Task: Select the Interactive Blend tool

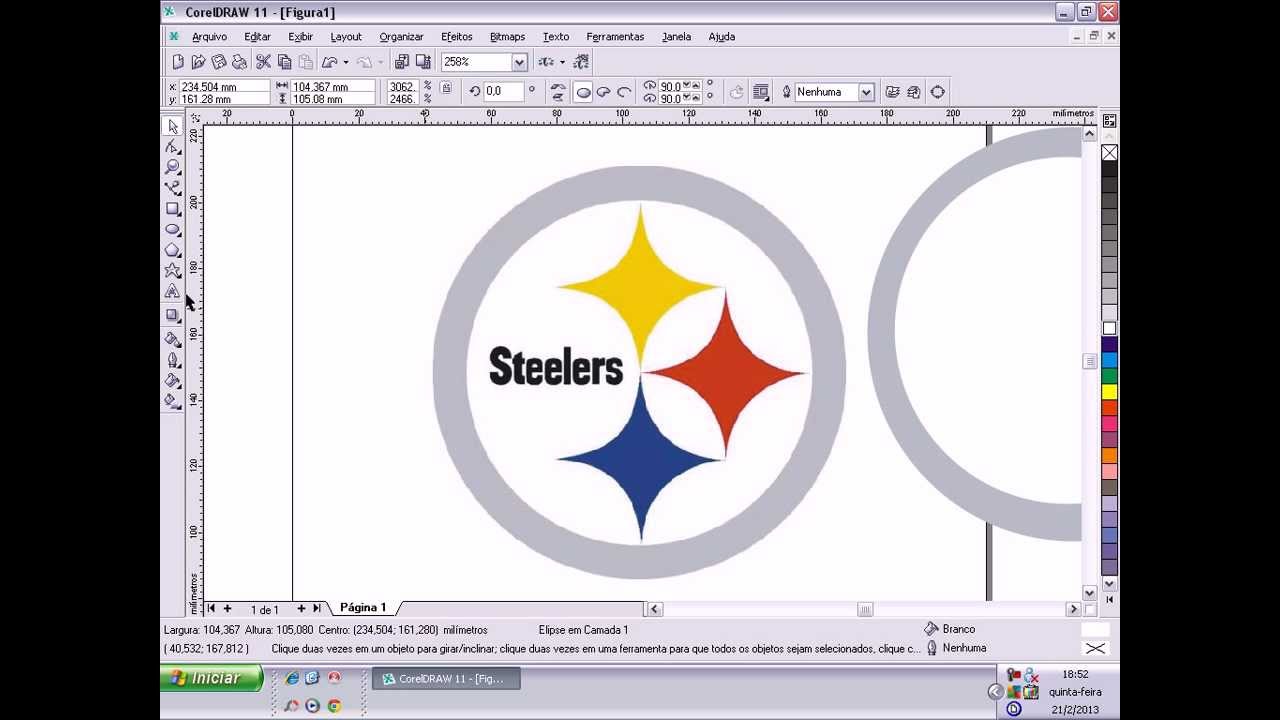Action: [x=173, y=315]
